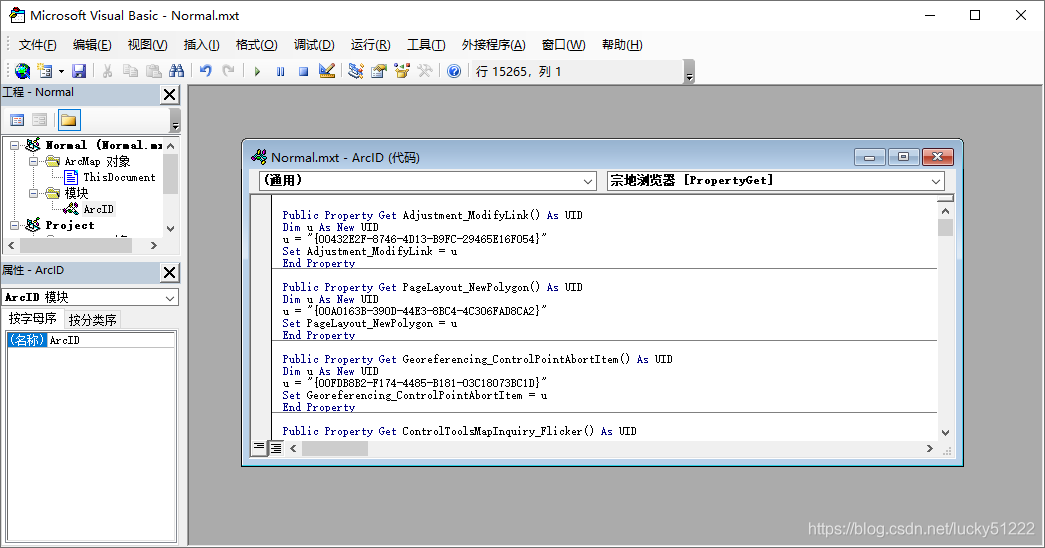Close the 属性 - ArcID properties panel
This screenshot has height=548, width=1045.
[x=170, y=272]
